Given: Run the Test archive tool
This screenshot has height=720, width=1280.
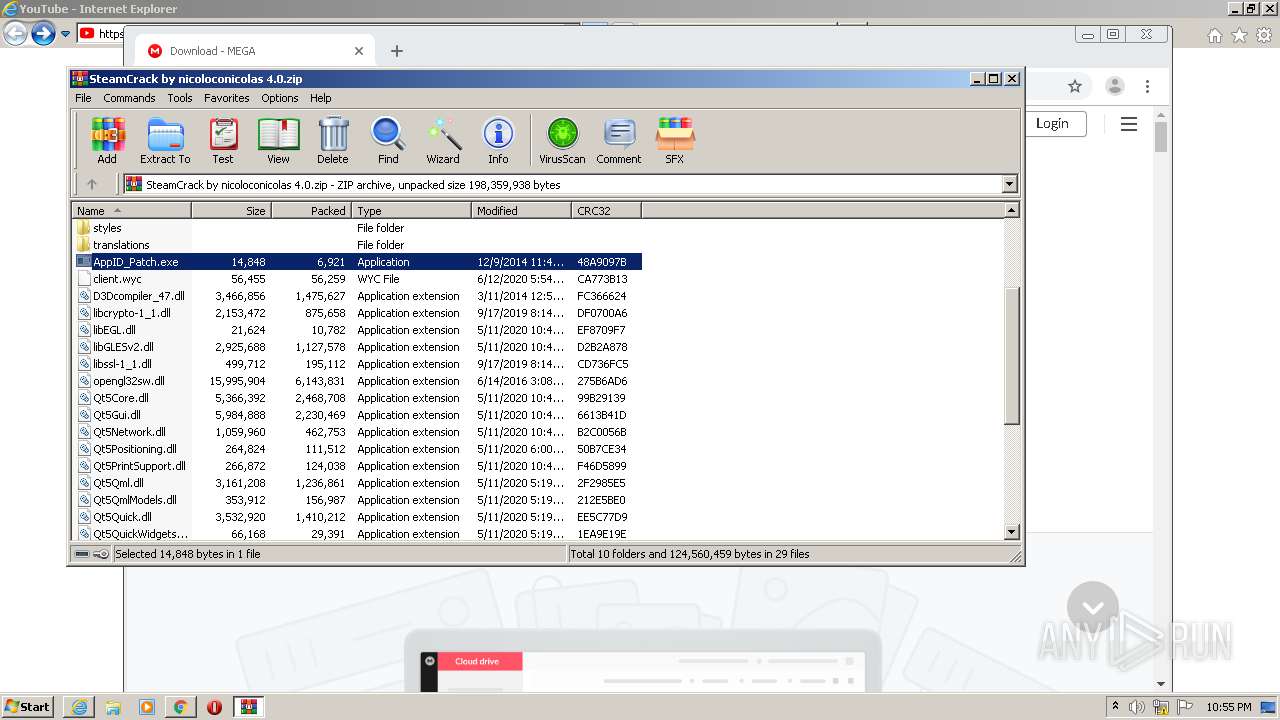Looking at the screenshot, I should point(223,140).
